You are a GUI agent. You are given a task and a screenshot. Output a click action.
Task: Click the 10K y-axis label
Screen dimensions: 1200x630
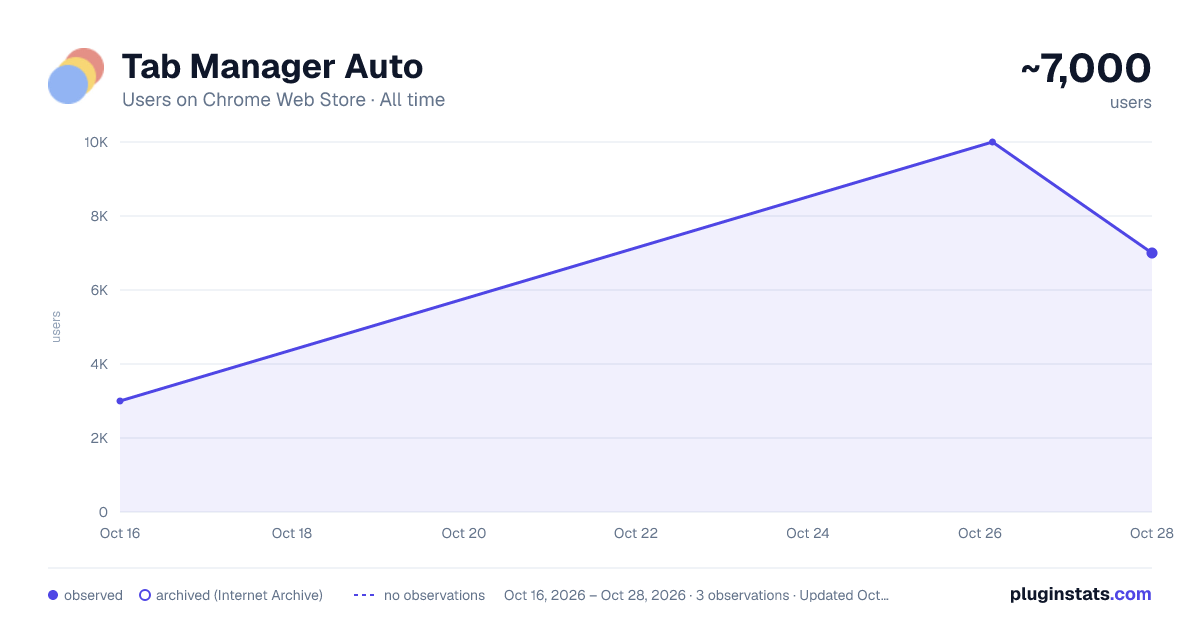point(96,142)
